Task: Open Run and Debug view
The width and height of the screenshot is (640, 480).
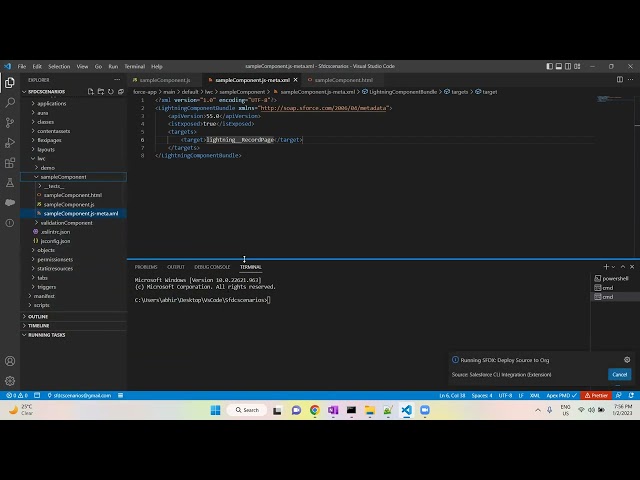Action: point(10,143)
